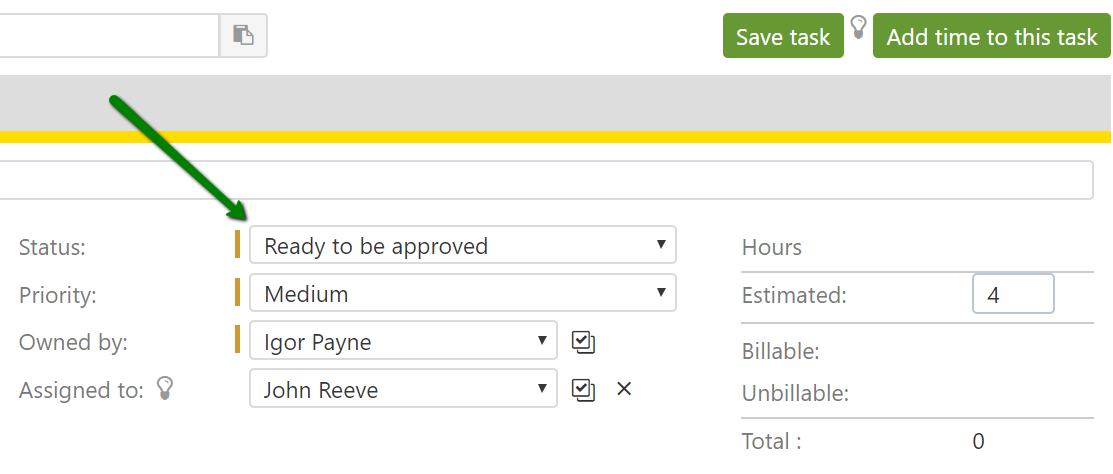The image size is (1113, 474).
Task: Click the lightbulb hint beside Save task
Action: 858,27
